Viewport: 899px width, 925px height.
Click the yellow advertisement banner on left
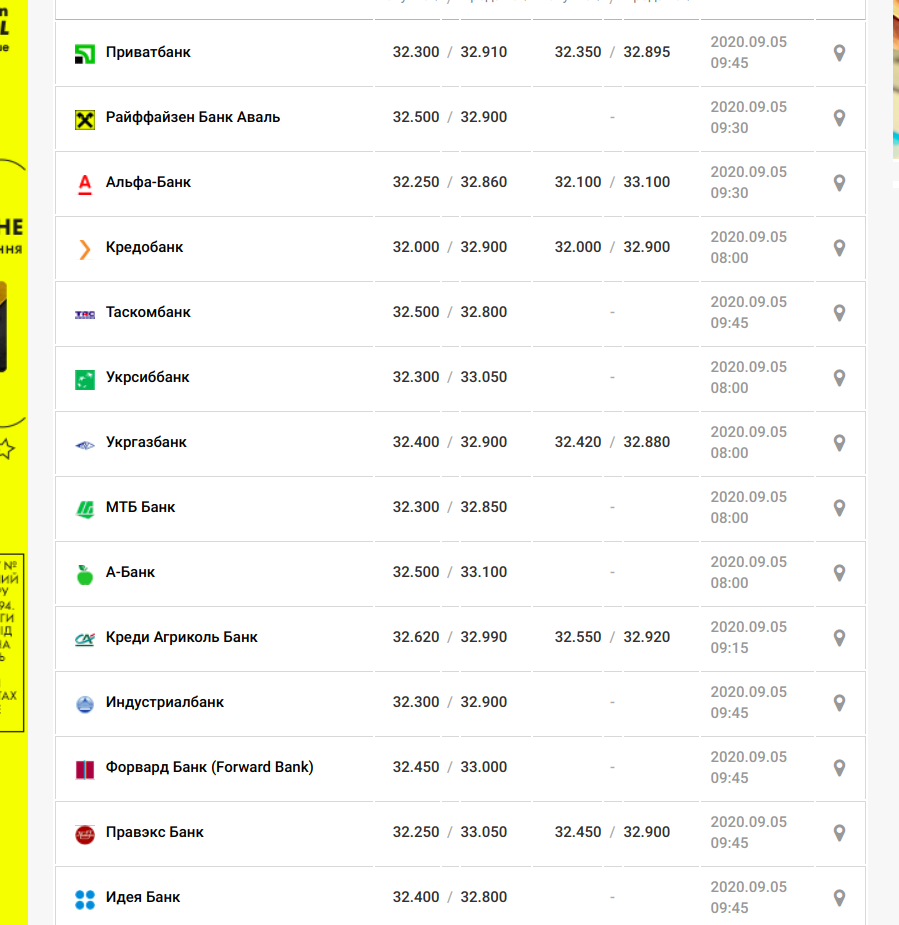pos(14,462)
